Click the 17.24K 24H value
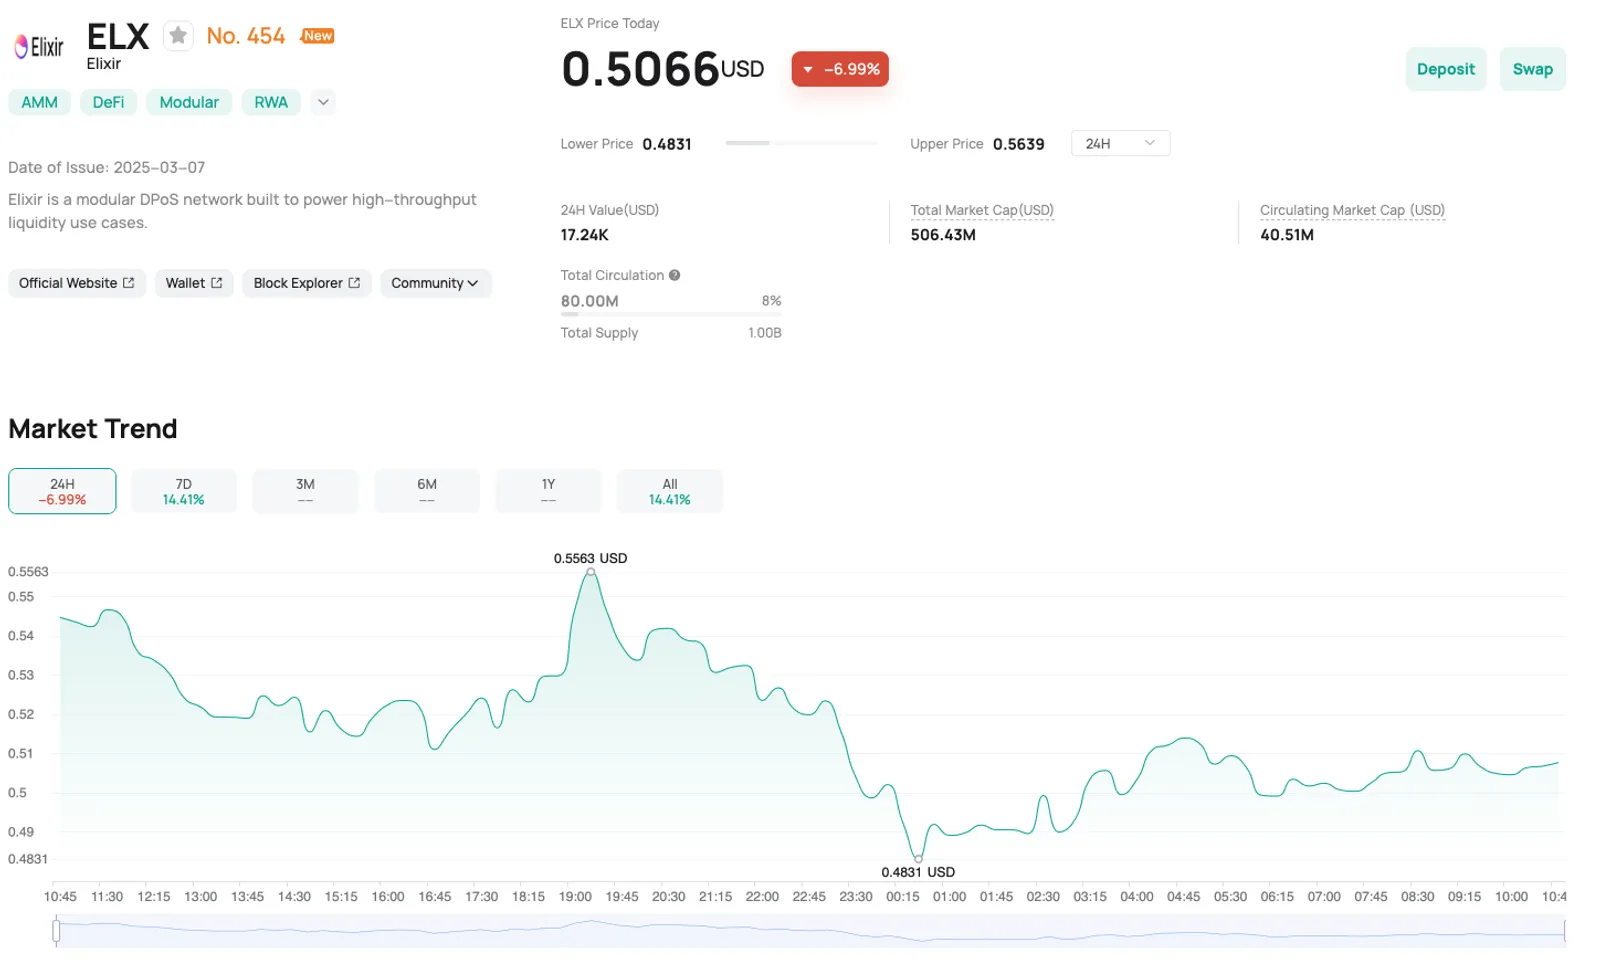Image resolution: width=1600 pixels, height=979 pixels. point(585,235)
